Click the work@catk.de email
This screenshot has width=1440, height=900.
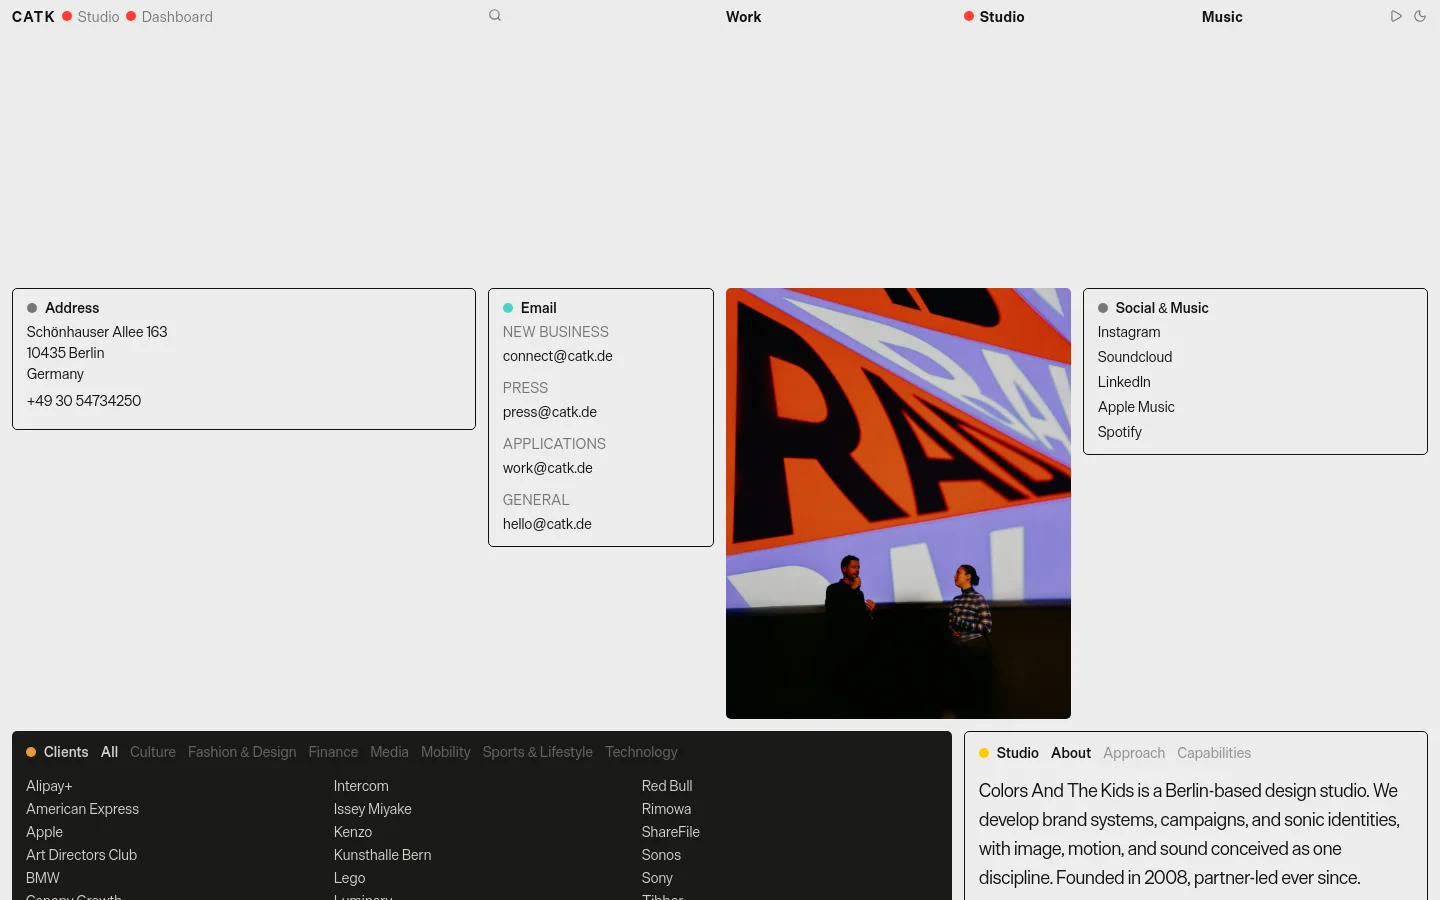click(548, 468)
